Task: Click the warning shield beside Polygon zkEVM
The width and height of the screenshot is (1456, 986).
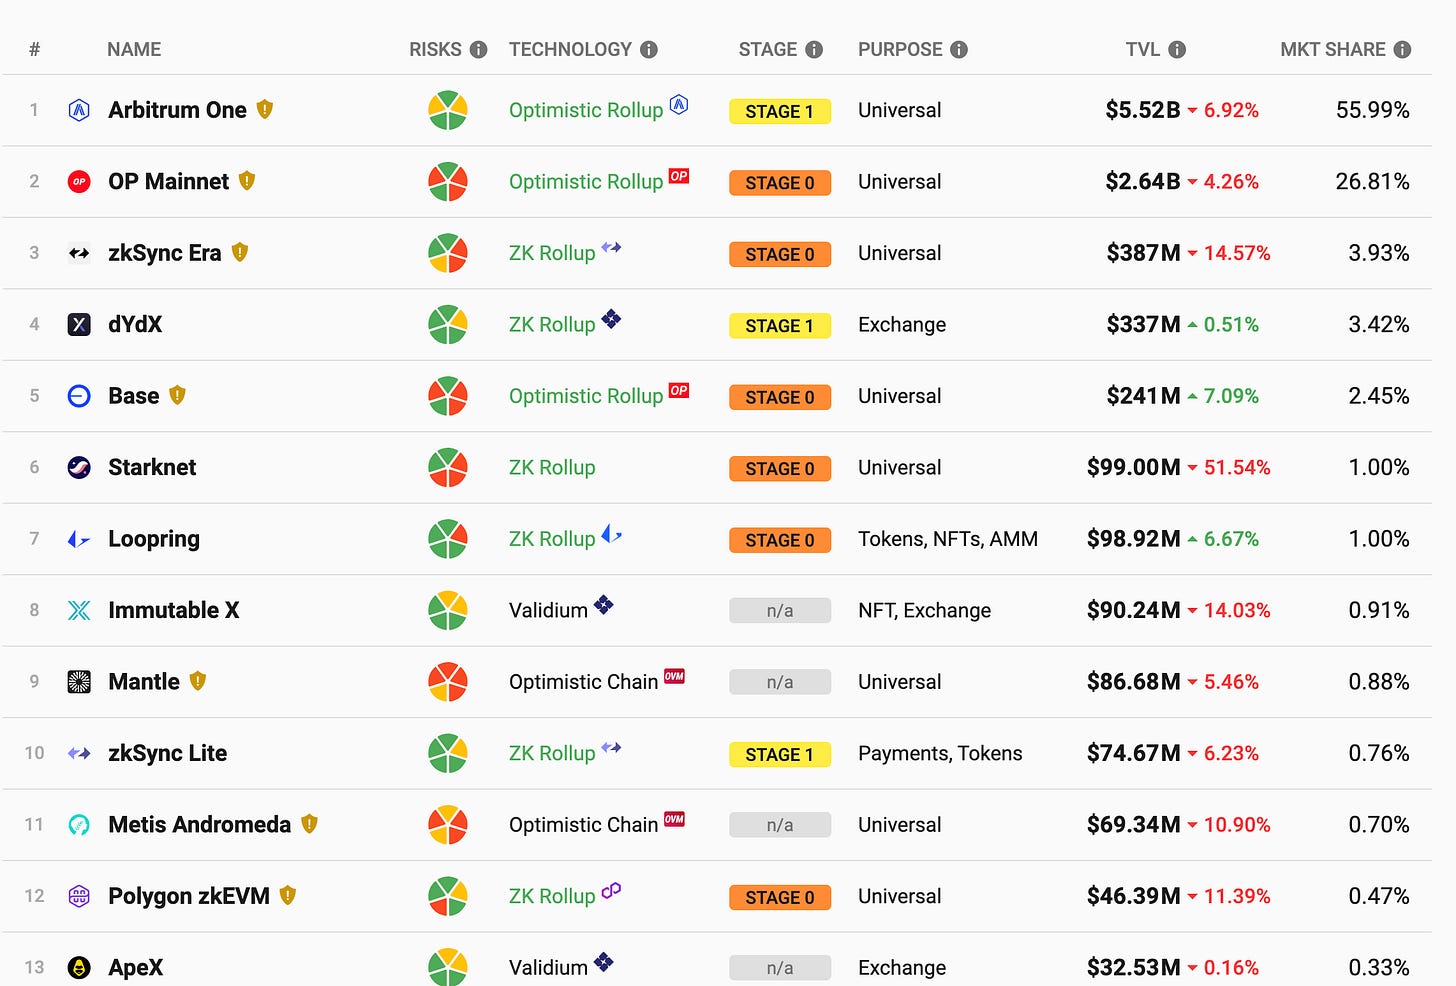Action: point(288,895)
